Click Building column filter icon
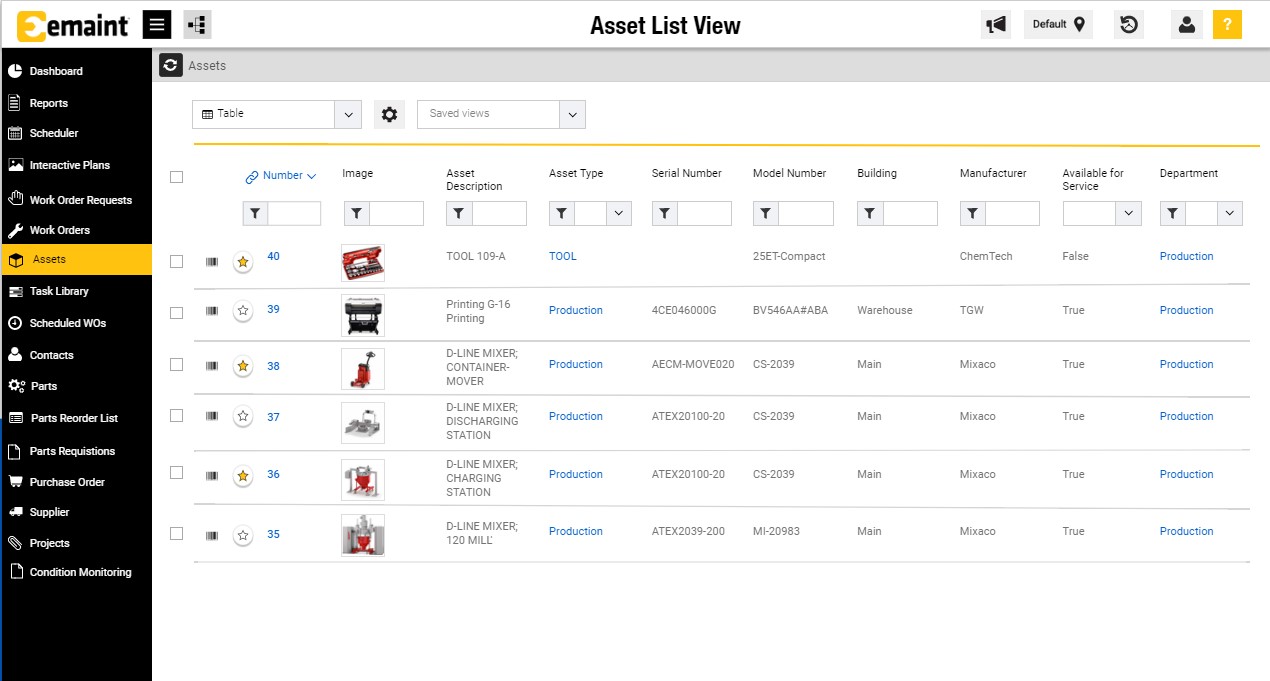The image size is (1270, 681). 870,213
